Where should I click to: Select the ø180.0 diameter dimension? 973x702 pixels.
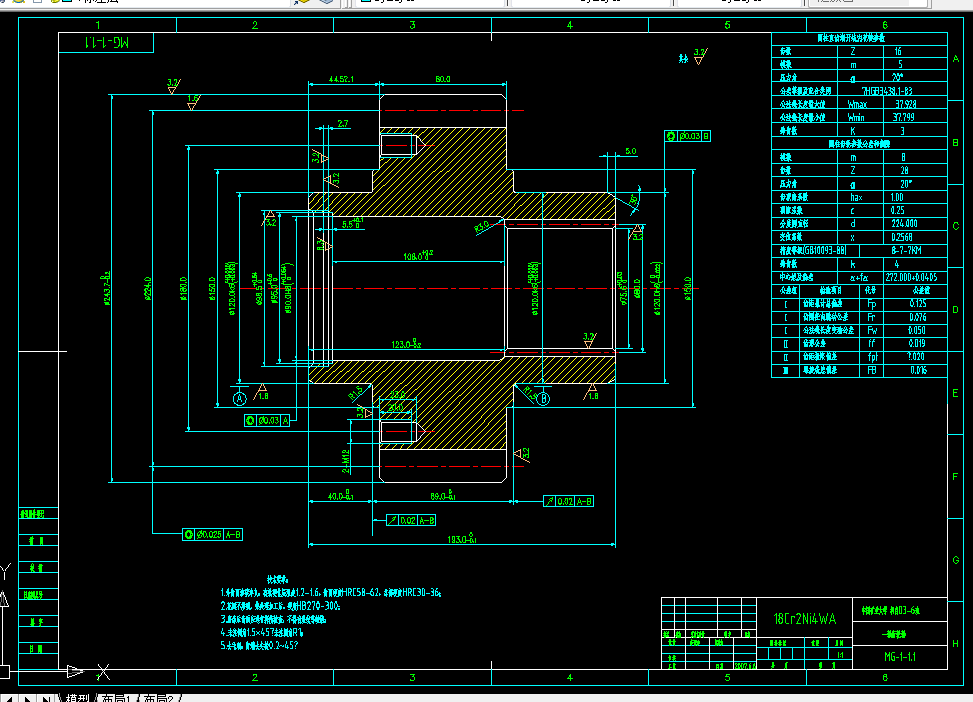(x=184, y=289)
